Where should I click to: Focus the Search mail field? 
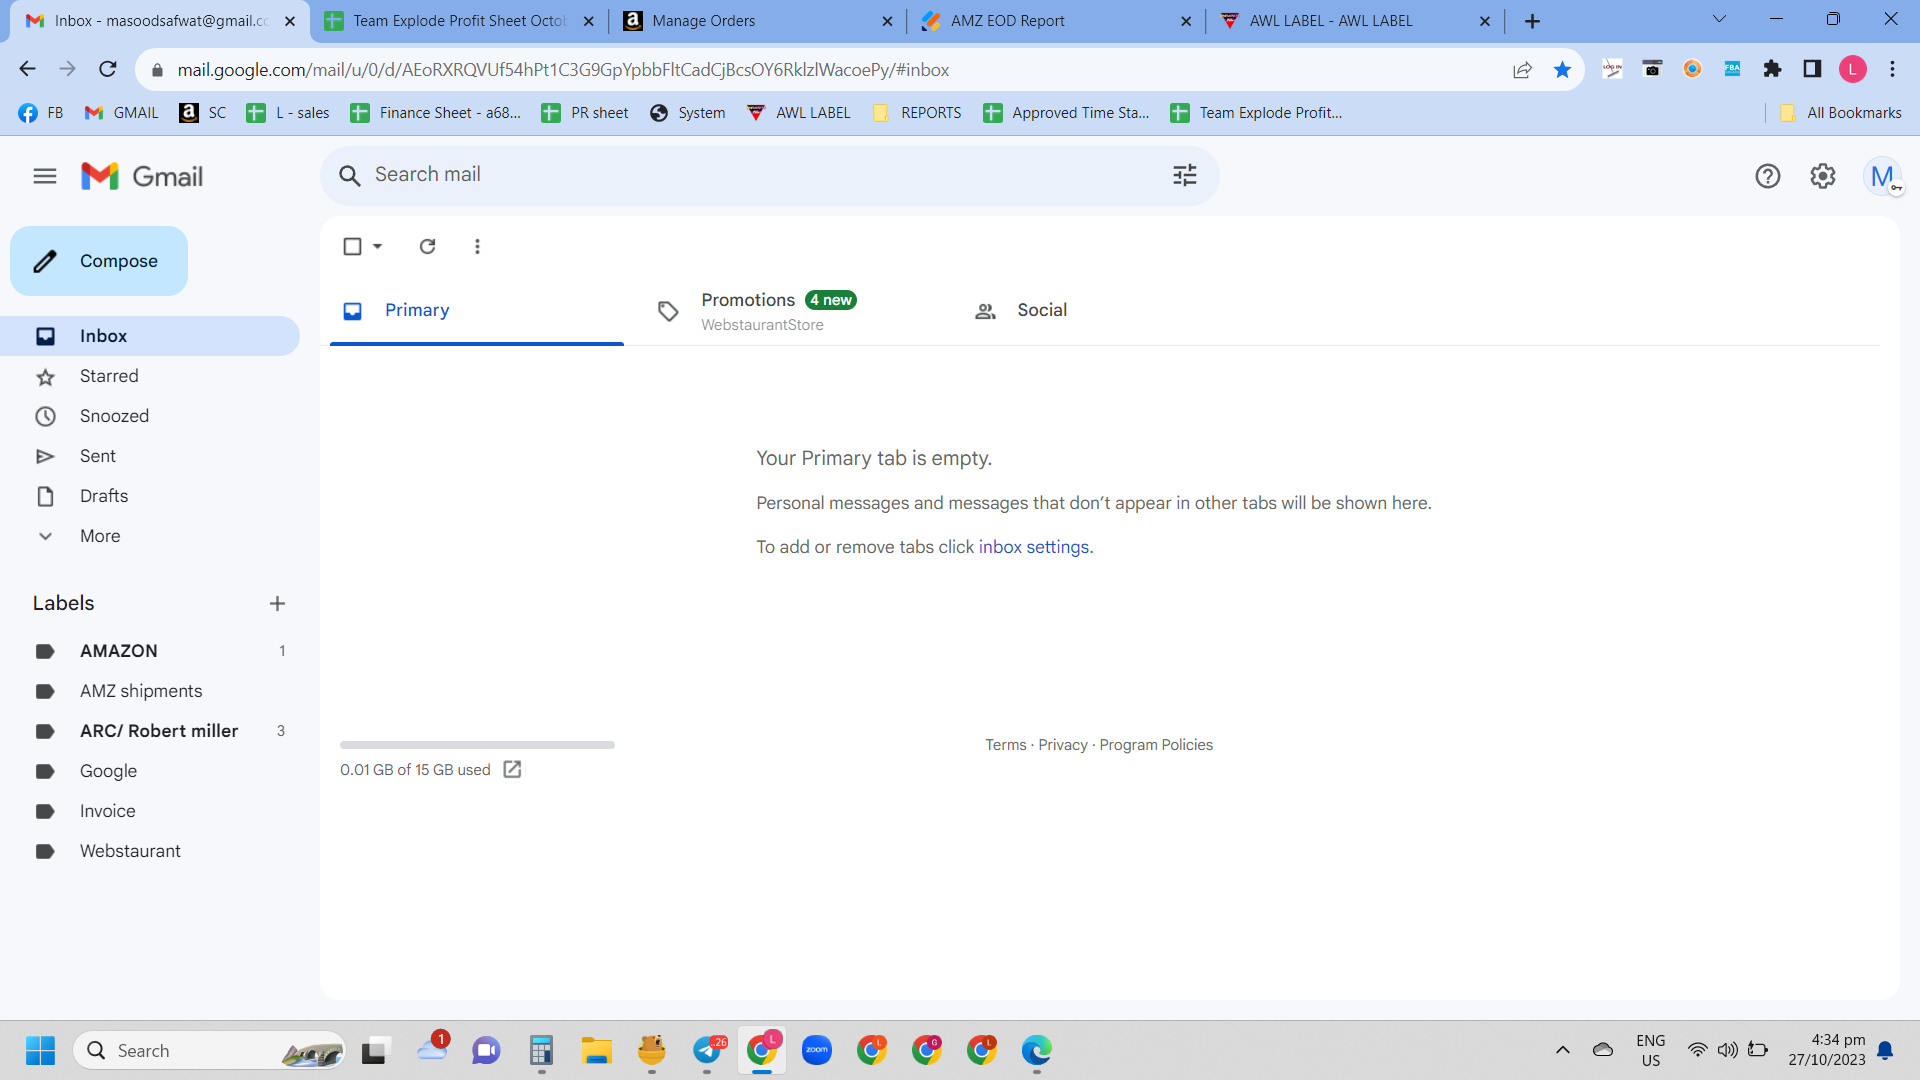coord(760,175)
